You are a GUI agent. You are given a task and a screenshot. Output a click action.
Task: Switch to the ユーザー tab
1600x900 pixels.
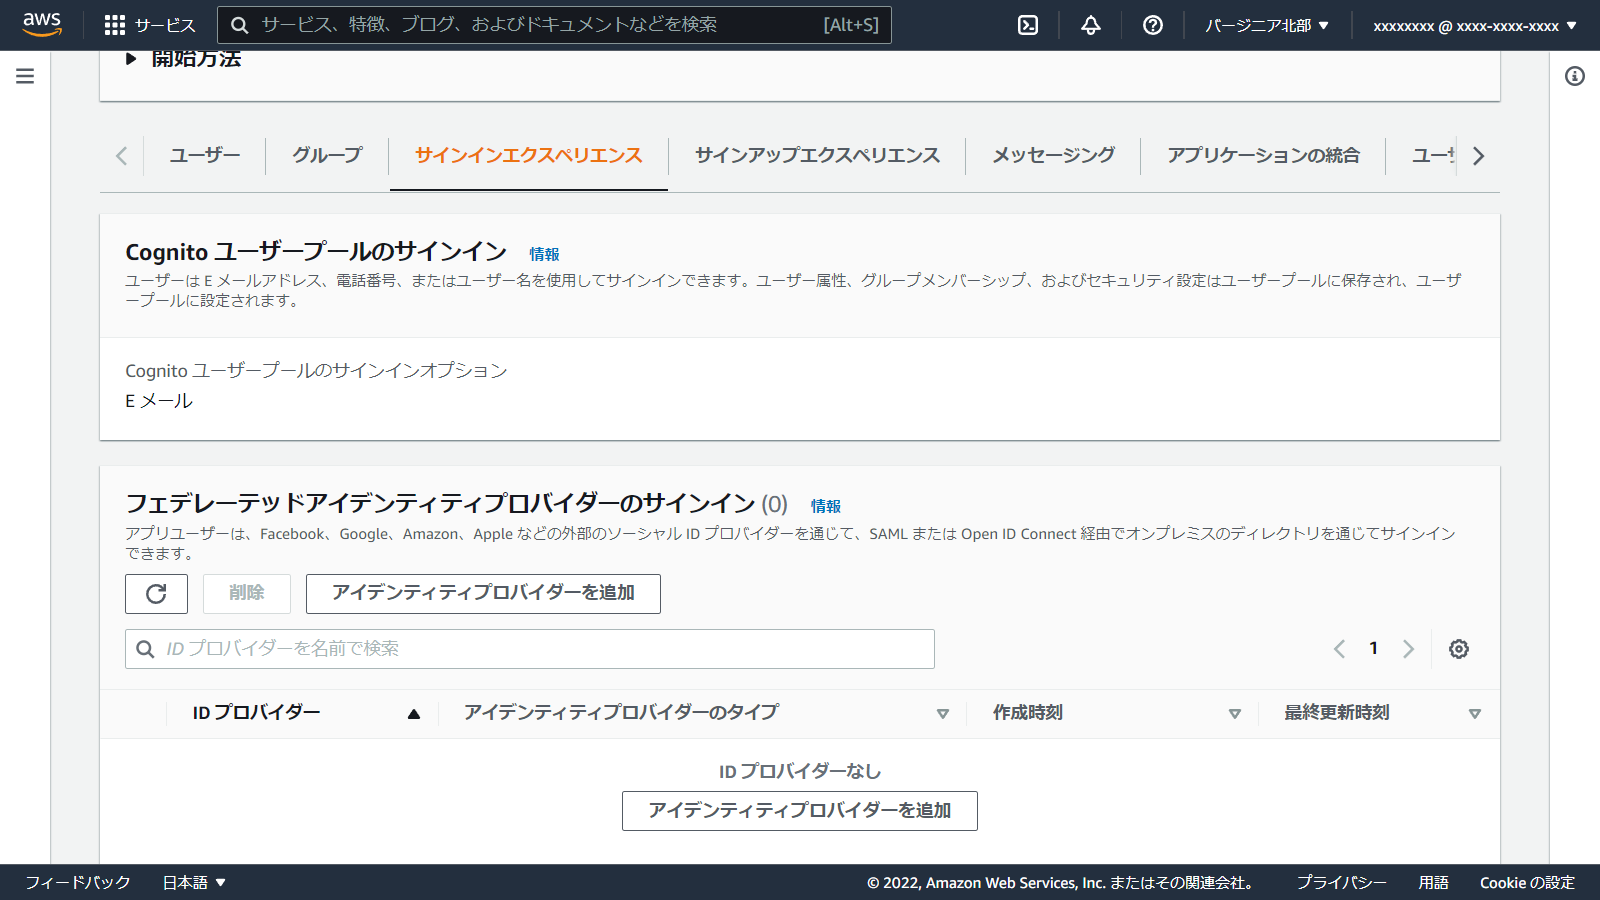[204, 155]
